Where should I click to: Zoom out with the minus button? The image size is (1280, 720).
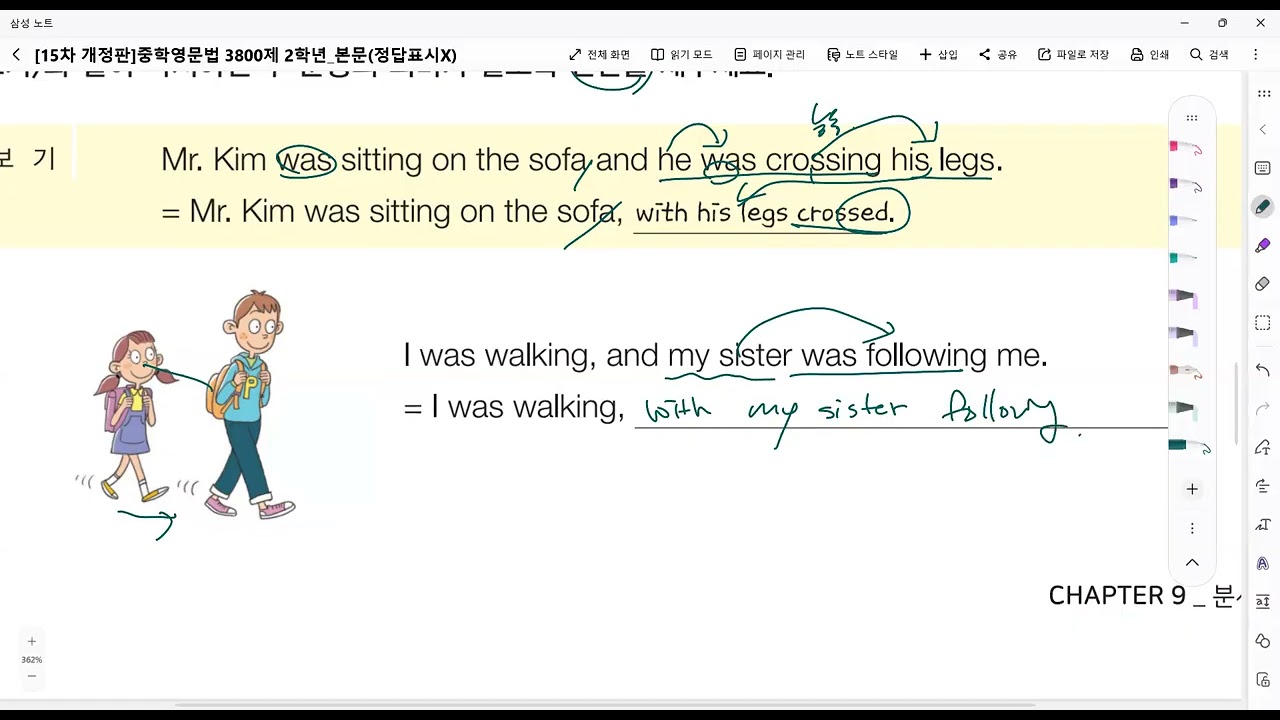[x=31, y=677]
